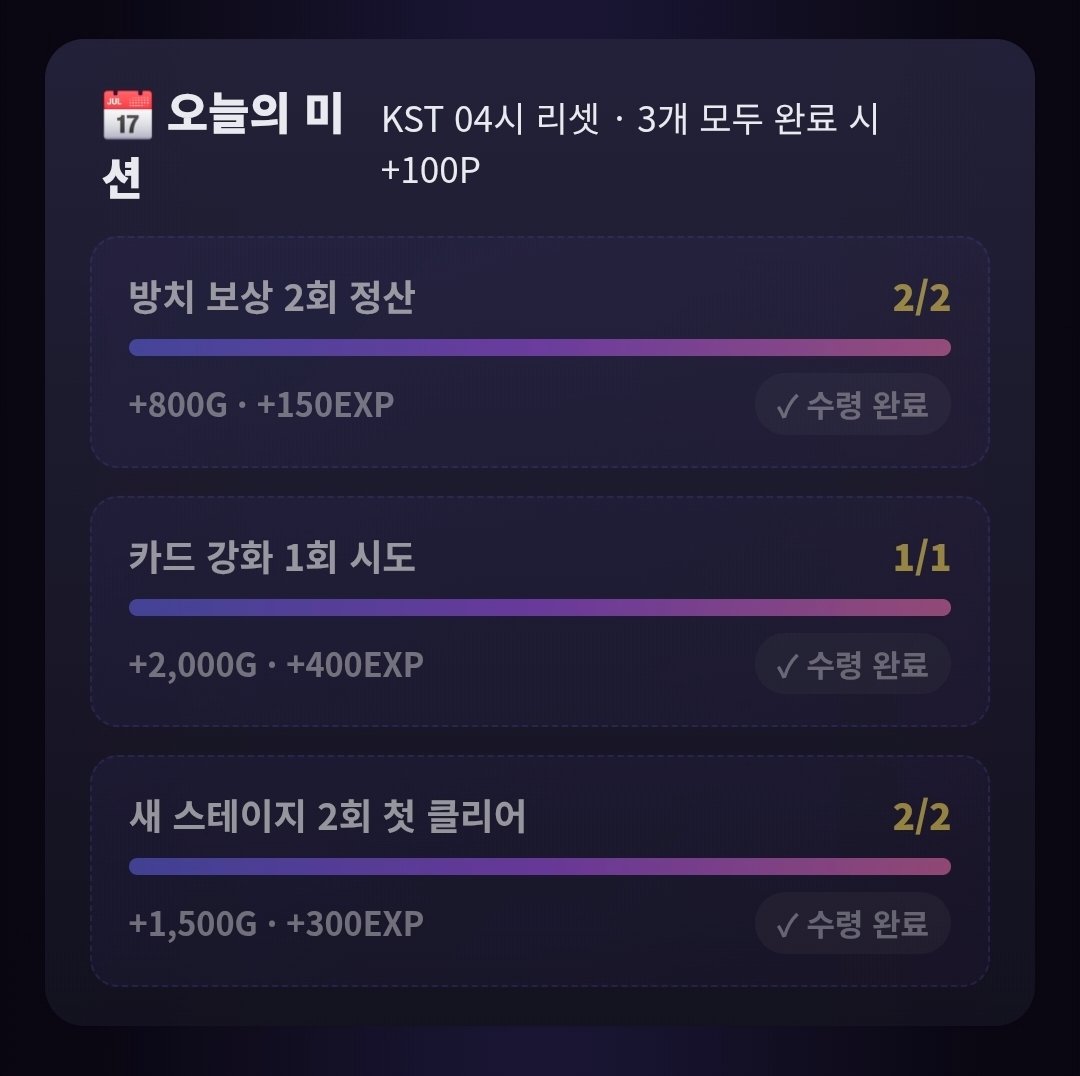Click the +2,000G · +400EXP reward text

pos(276,665)
